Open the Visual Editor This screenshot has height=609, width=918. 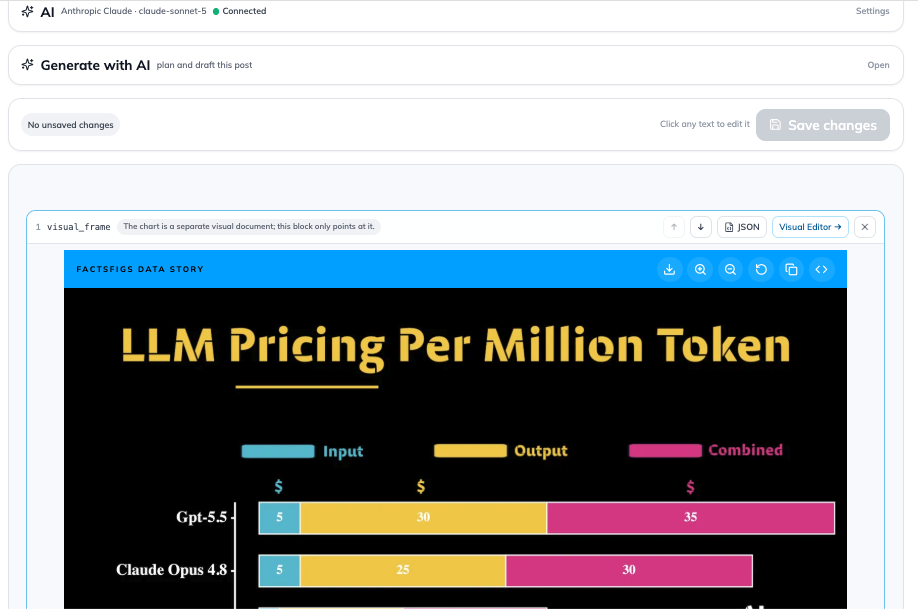810,227
